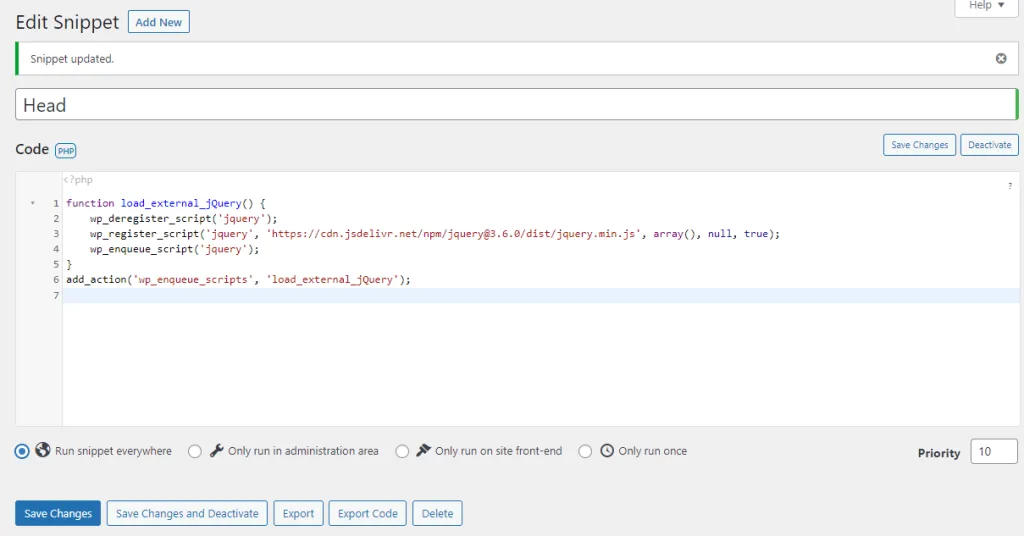
Task: Open the Help dropdown tab
Action: tap(986, 6)
